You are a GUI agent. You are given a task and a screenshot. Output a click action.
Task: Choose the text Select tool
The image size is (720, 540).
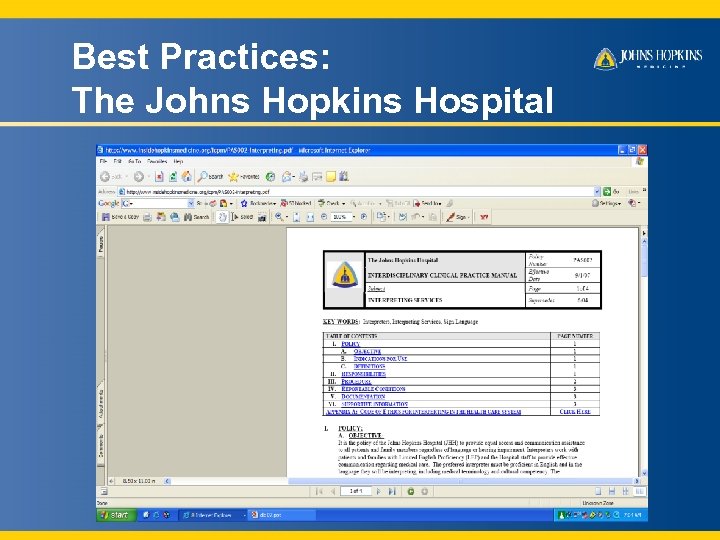click(242, 217)
